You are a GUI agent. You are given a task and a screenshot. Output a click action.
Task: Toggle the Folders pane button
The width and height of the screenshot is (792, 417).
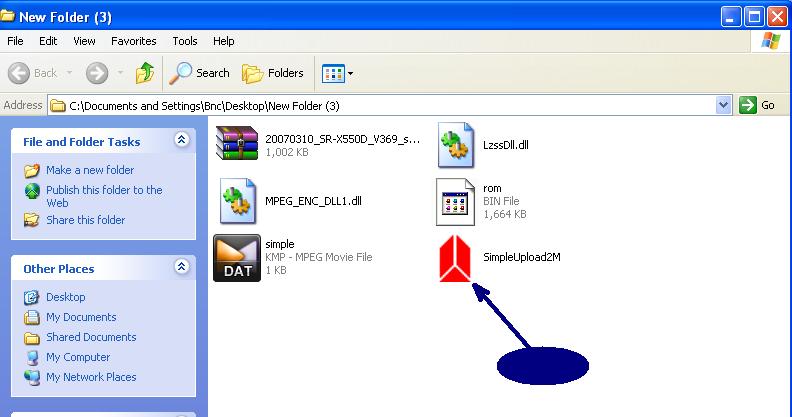[x=273, y=73]
